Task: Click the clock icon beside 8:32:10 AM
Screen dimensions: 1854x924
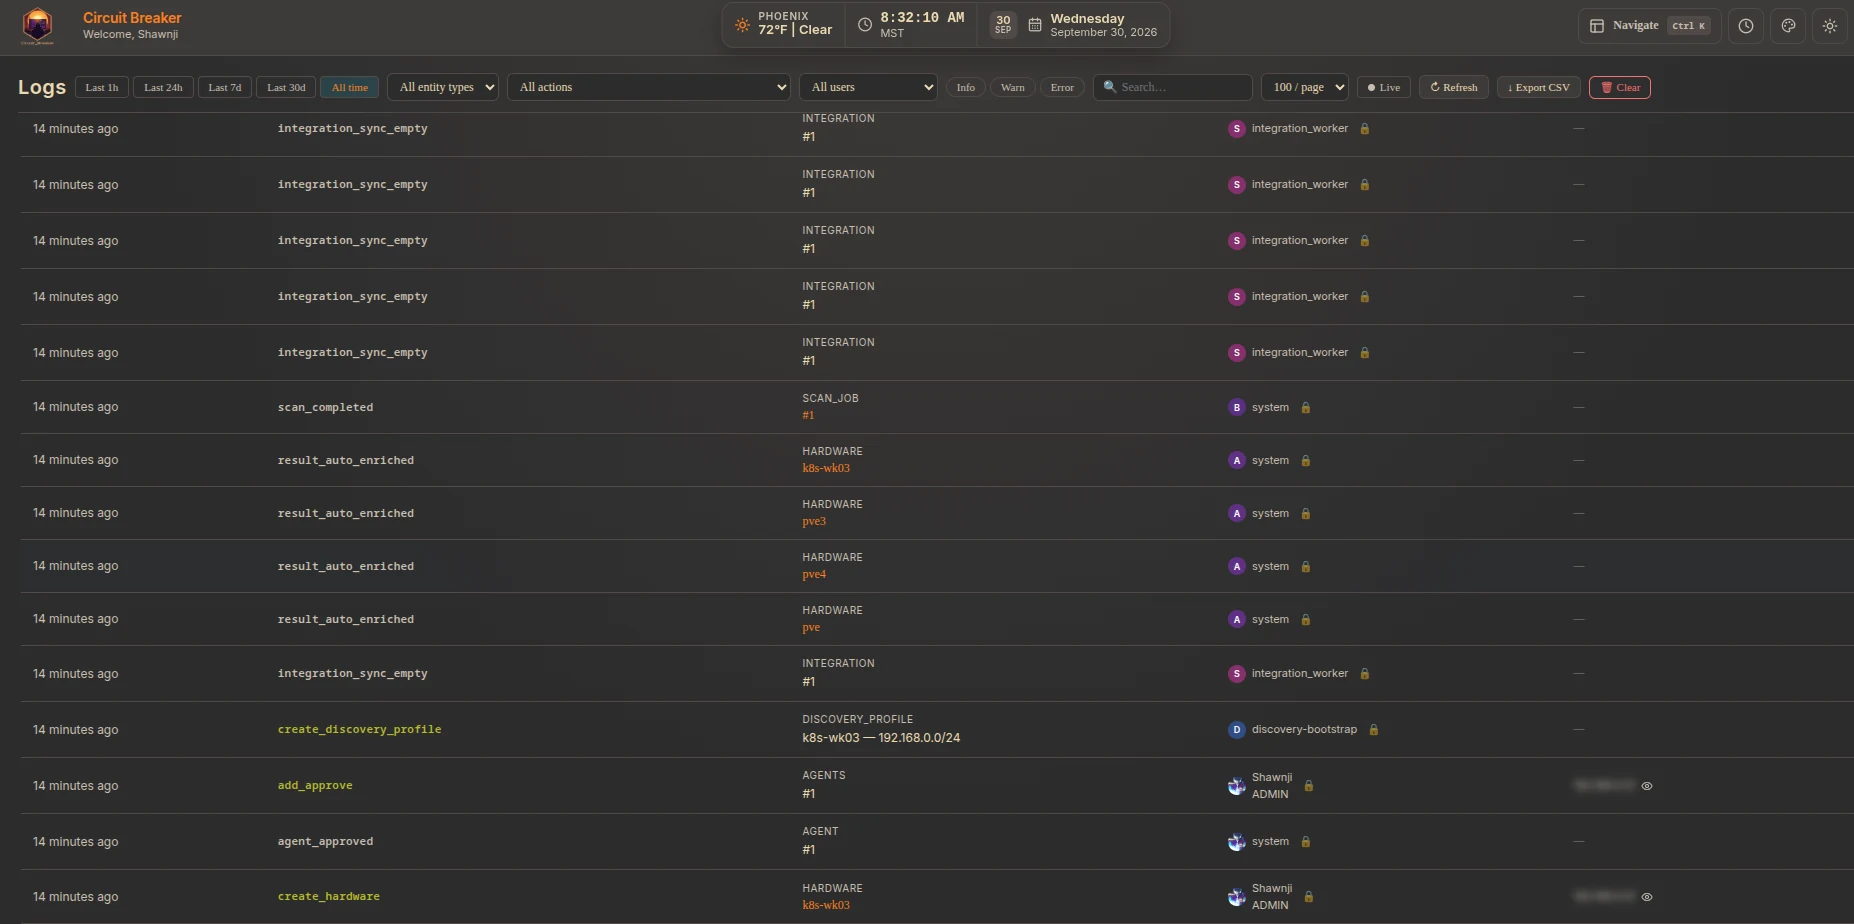Action: (865, 25)
